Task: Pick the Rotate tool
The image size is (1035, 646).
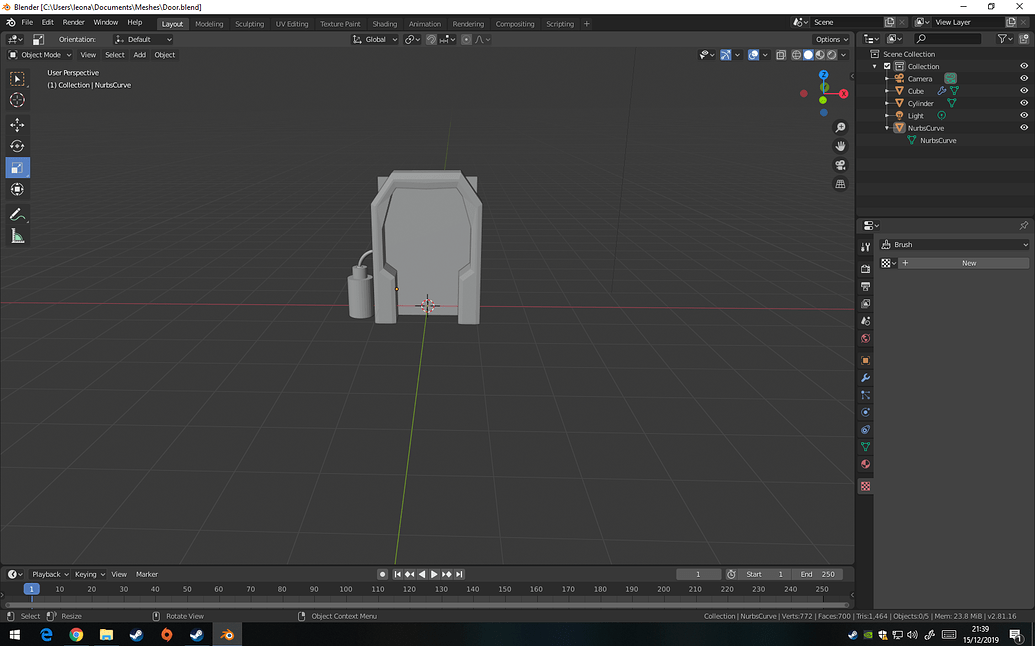Action: pyautogui.click(x=18, y=146)
